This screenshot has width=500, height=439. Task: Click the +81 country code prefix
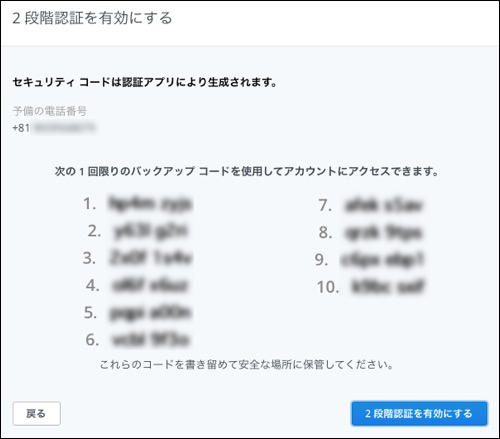(21, 128)
